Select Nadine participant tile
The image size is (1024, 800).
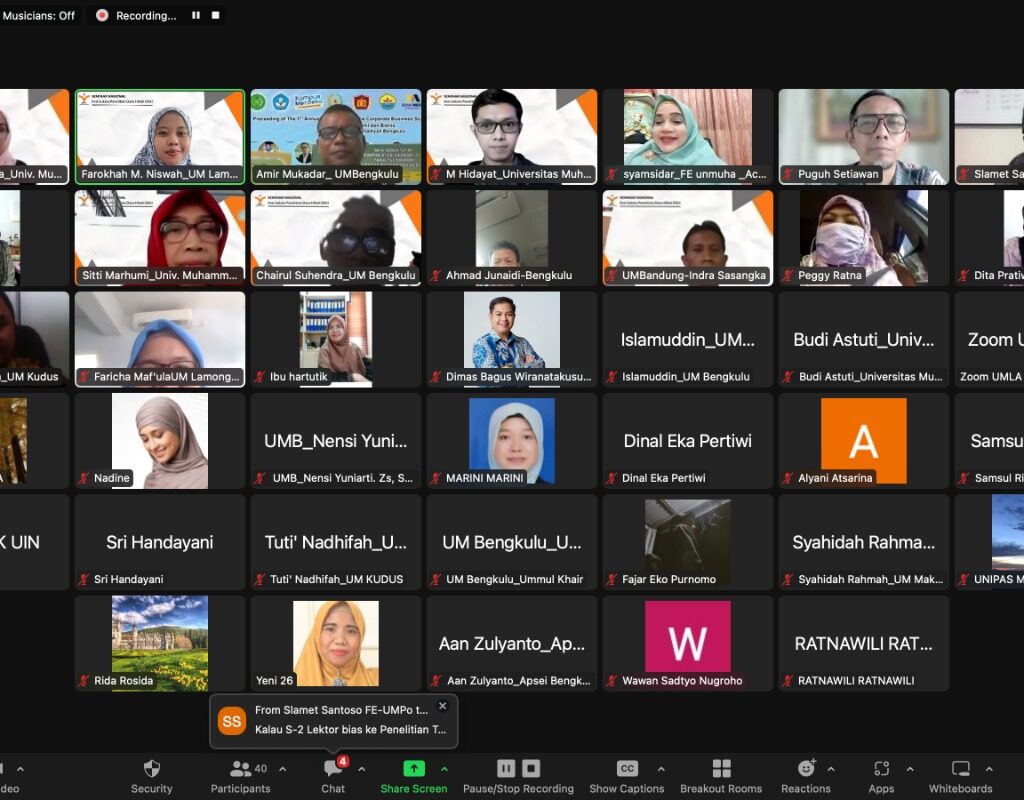point(160,440)
